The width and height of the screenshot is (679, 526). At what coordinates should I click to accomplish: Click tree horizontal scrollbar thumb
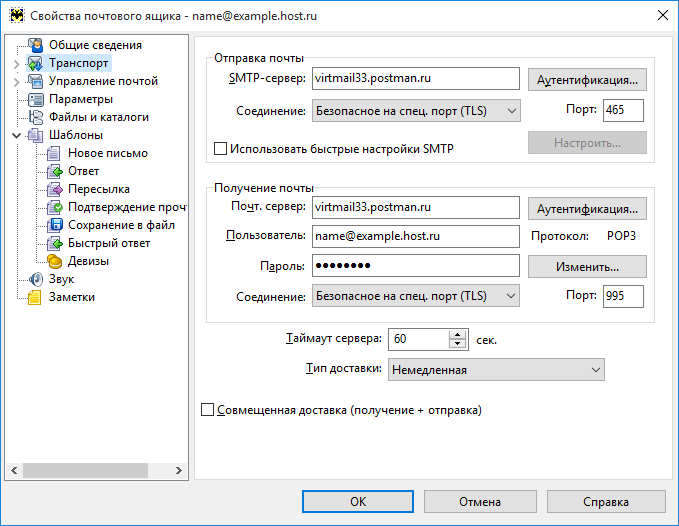pos(85,470)
